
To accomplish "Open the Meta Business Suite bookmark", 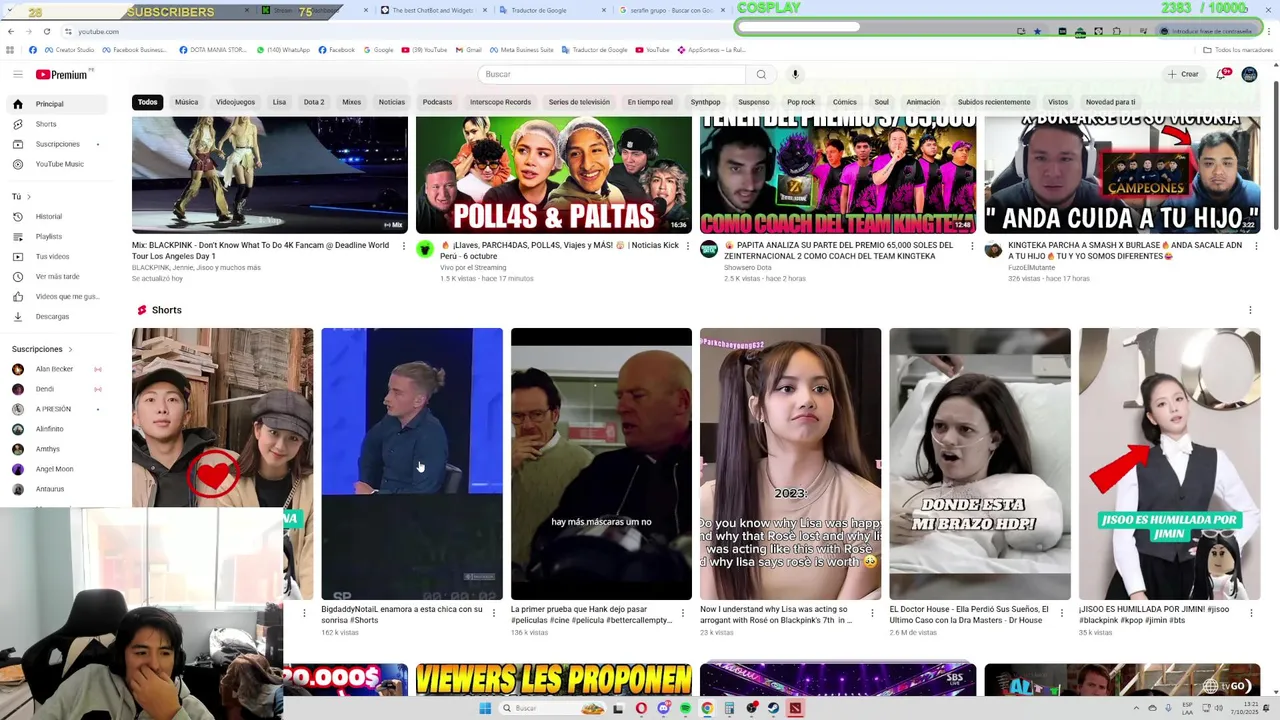I will point(521,49).
